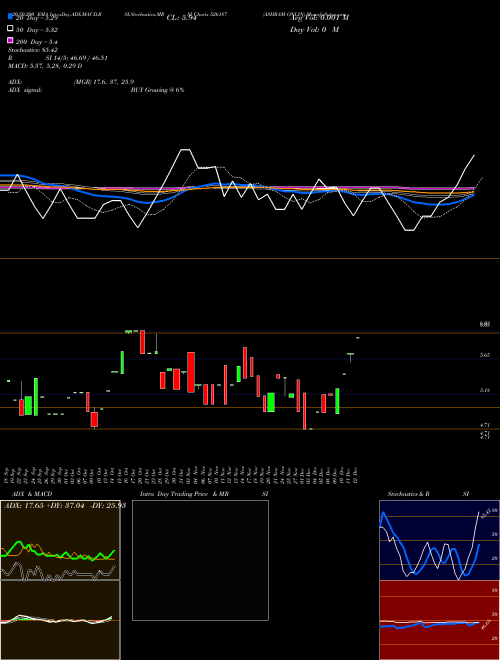Click the 'BUY Growing @ 6%' signal text

tap(157, 90)
